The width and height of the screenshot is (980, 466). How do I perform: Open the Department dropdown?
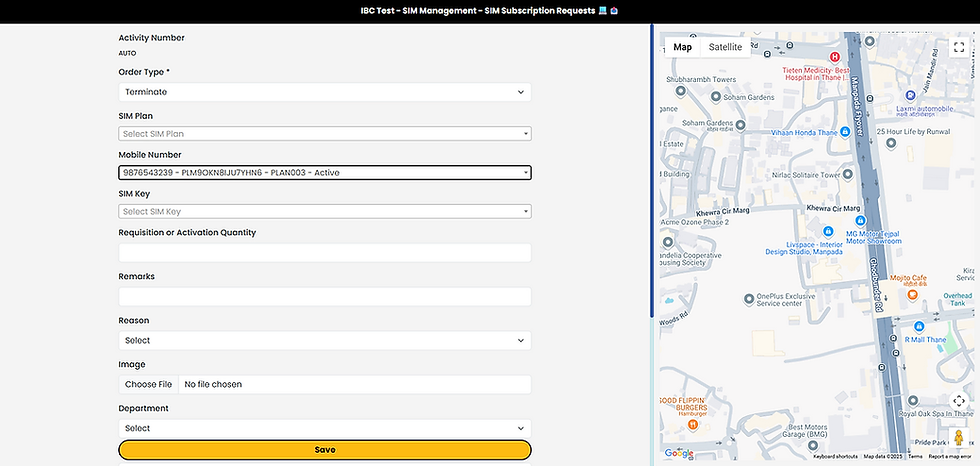click(x=325, y=429)
